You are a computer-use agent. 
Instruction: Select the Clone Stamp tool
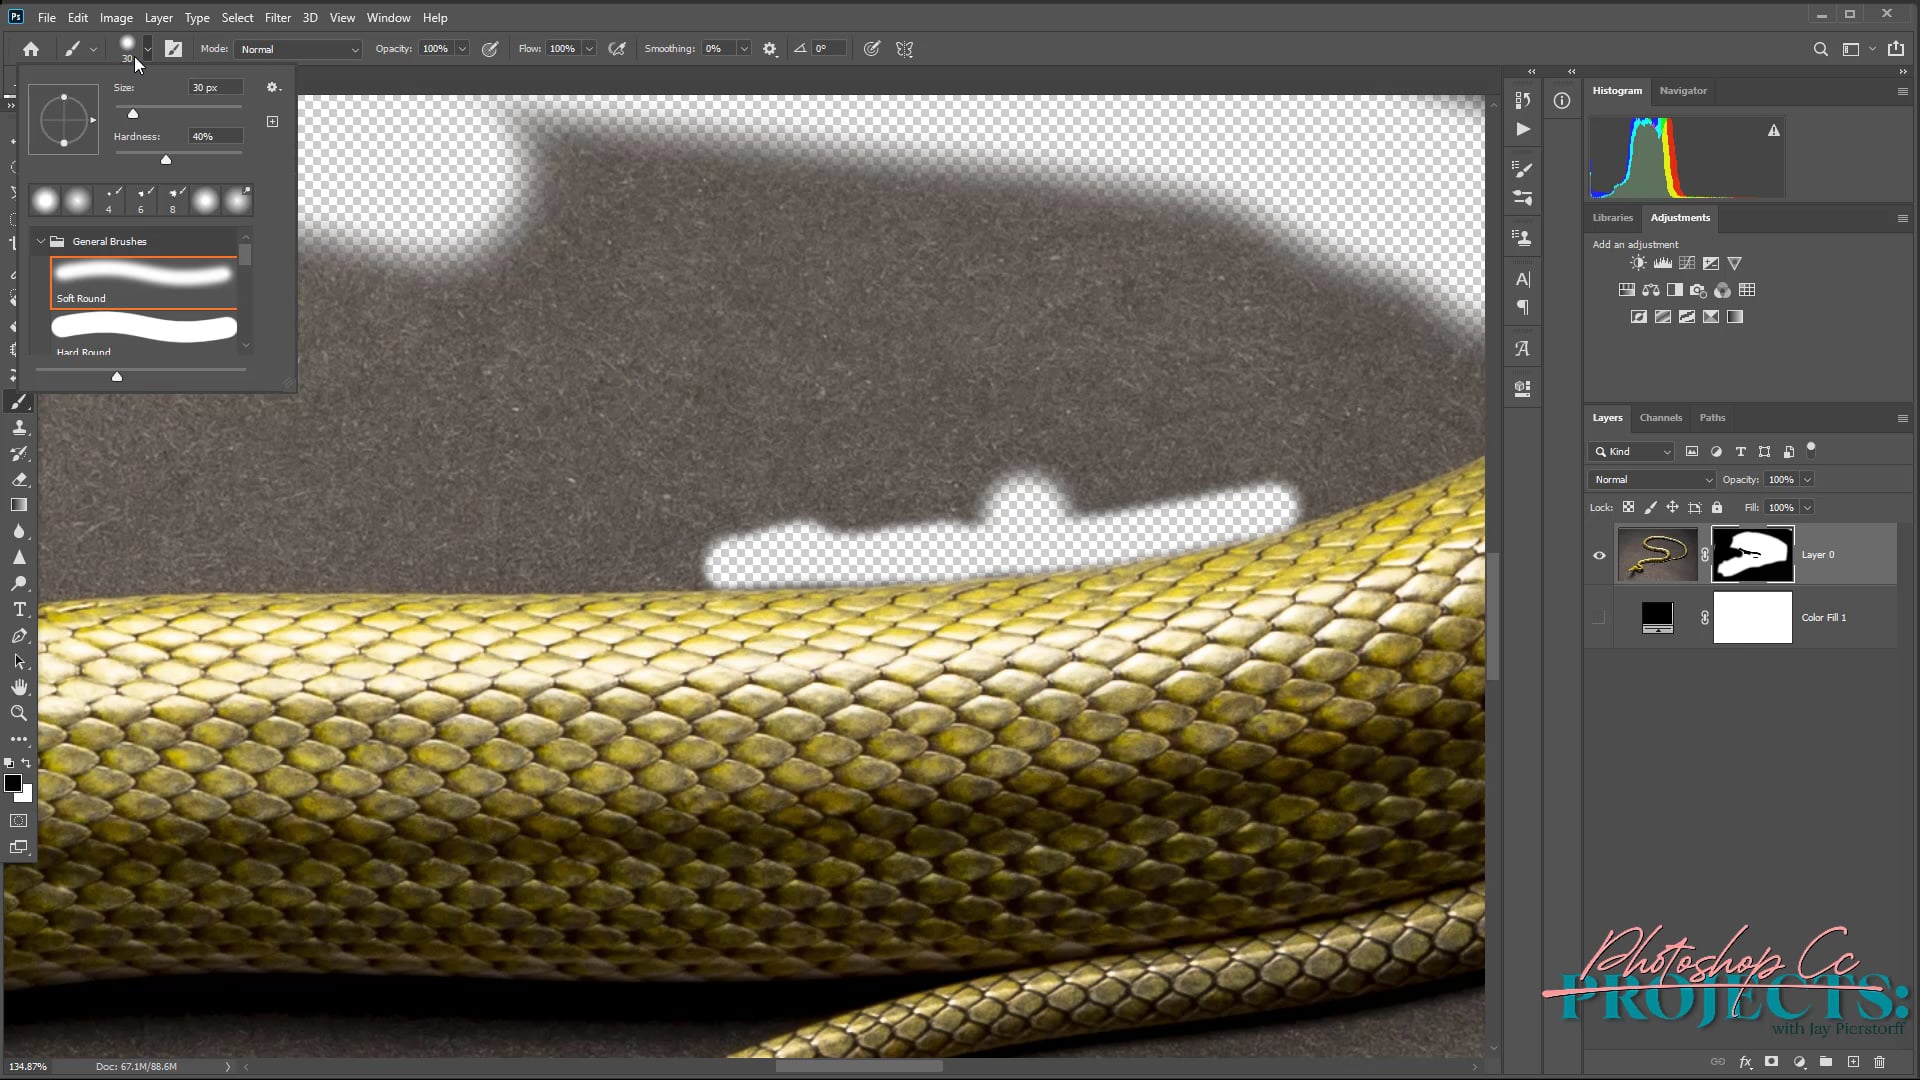19,428
